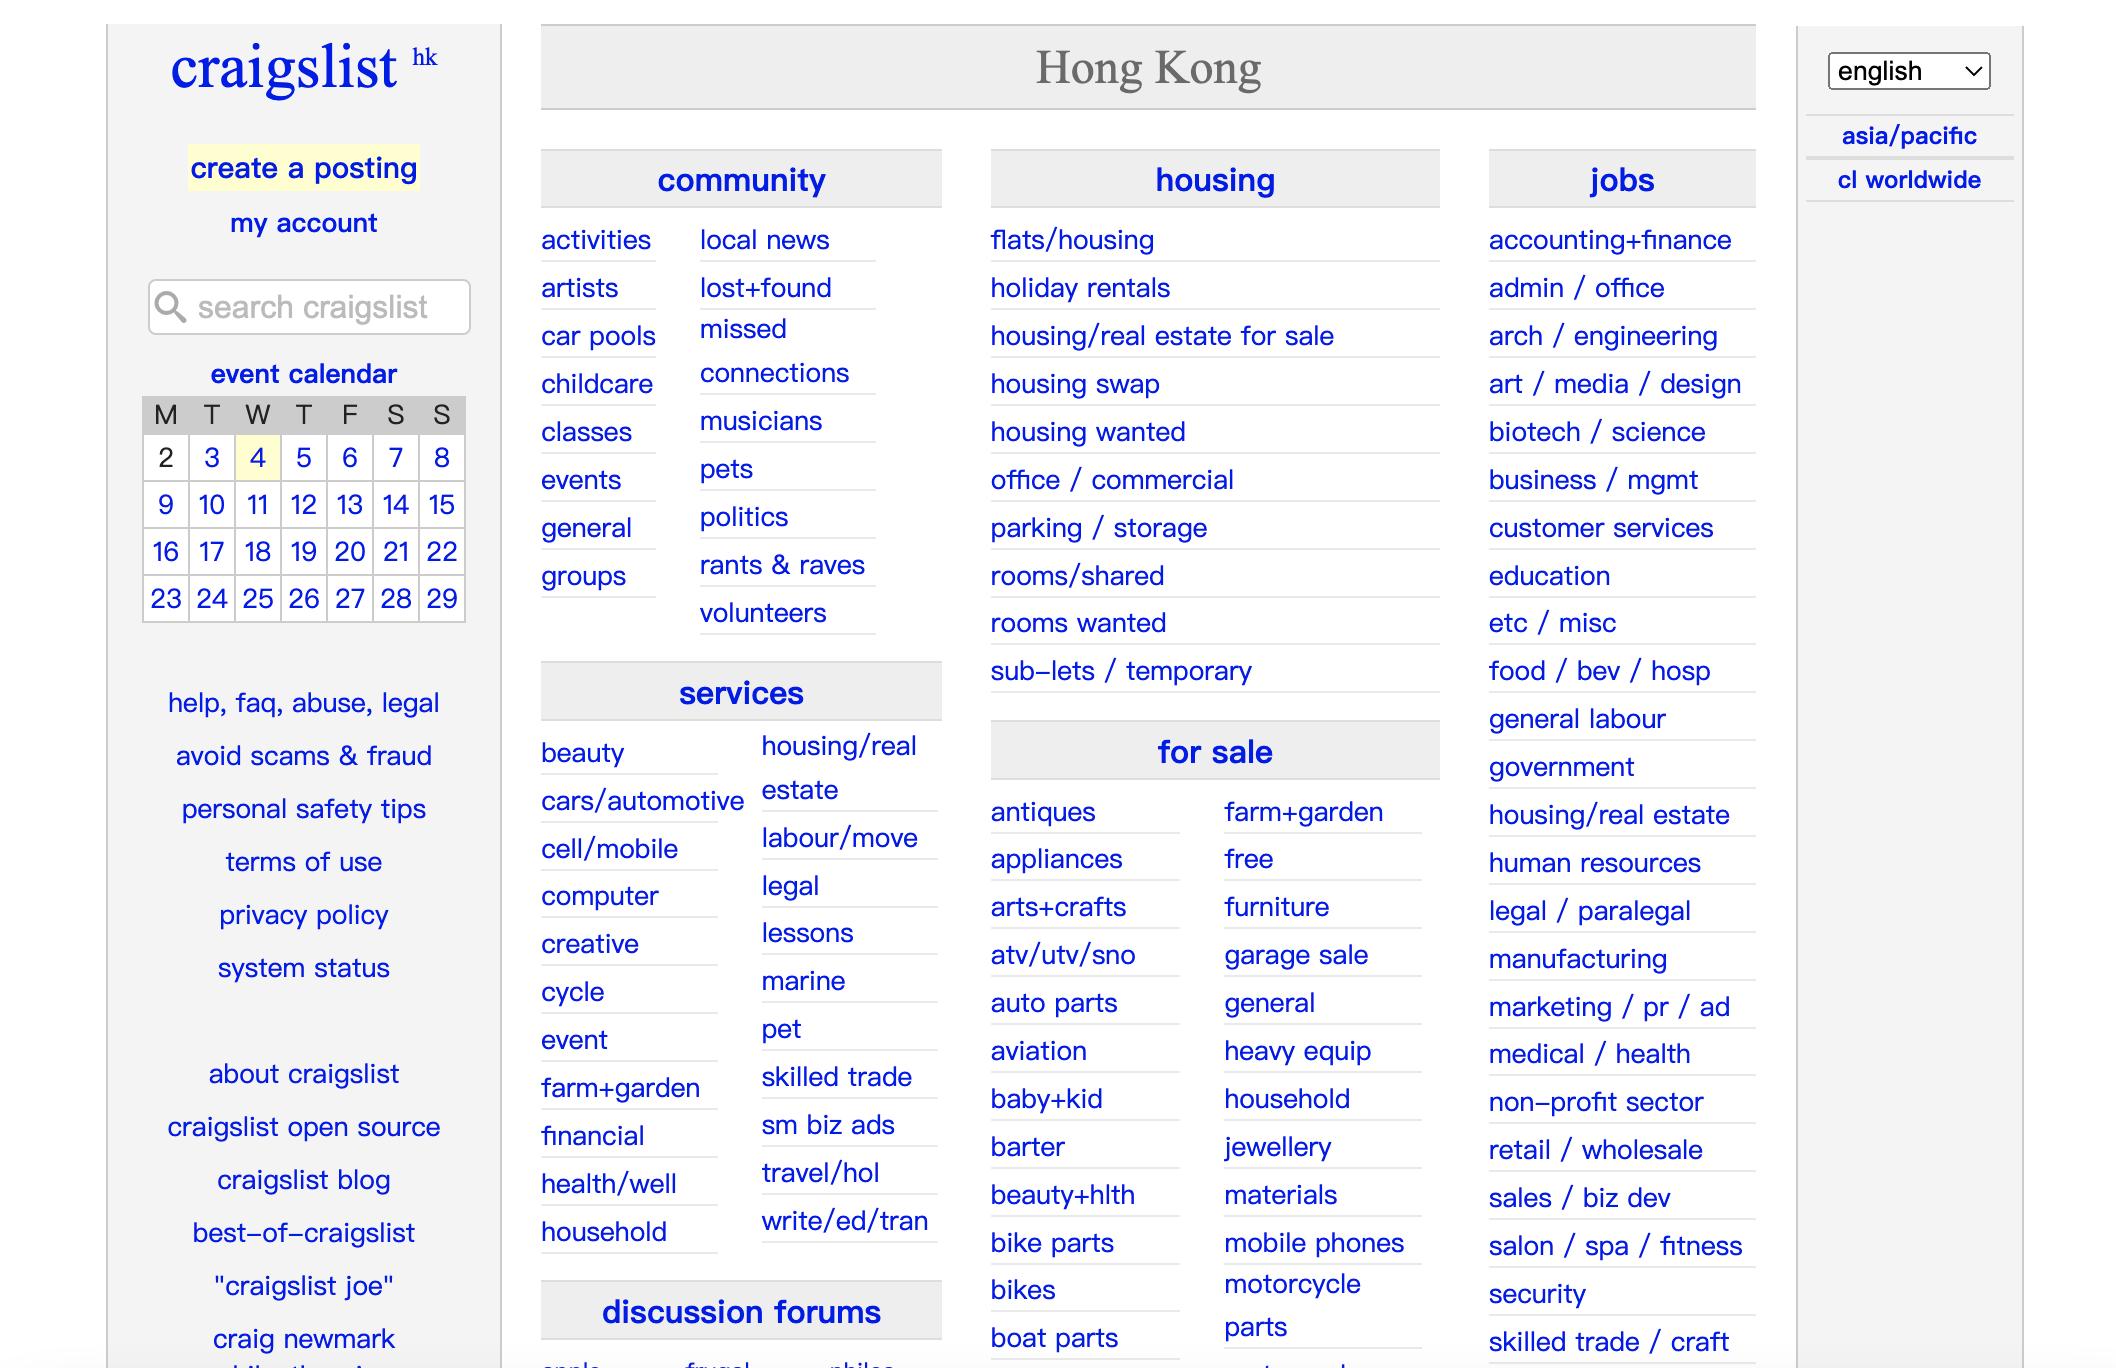Go to avoid scams & fraud
This screenshot has width=2116, height=1368.
point(303,756)
